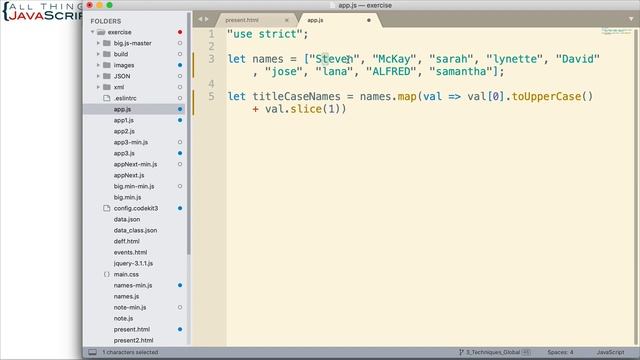The height and width of the screenshot is (360, 640).
Task: Click the blue status dot beside app1.js
Action: point(180,120)
